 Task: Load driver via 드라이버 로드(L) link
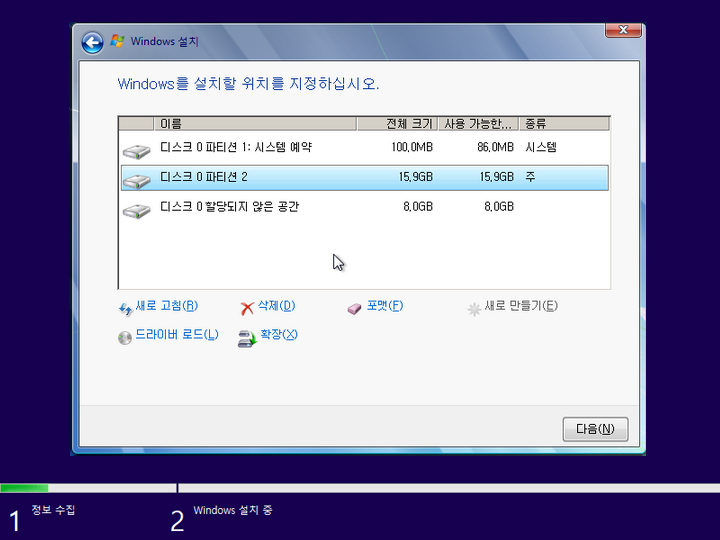pos(177,335)
